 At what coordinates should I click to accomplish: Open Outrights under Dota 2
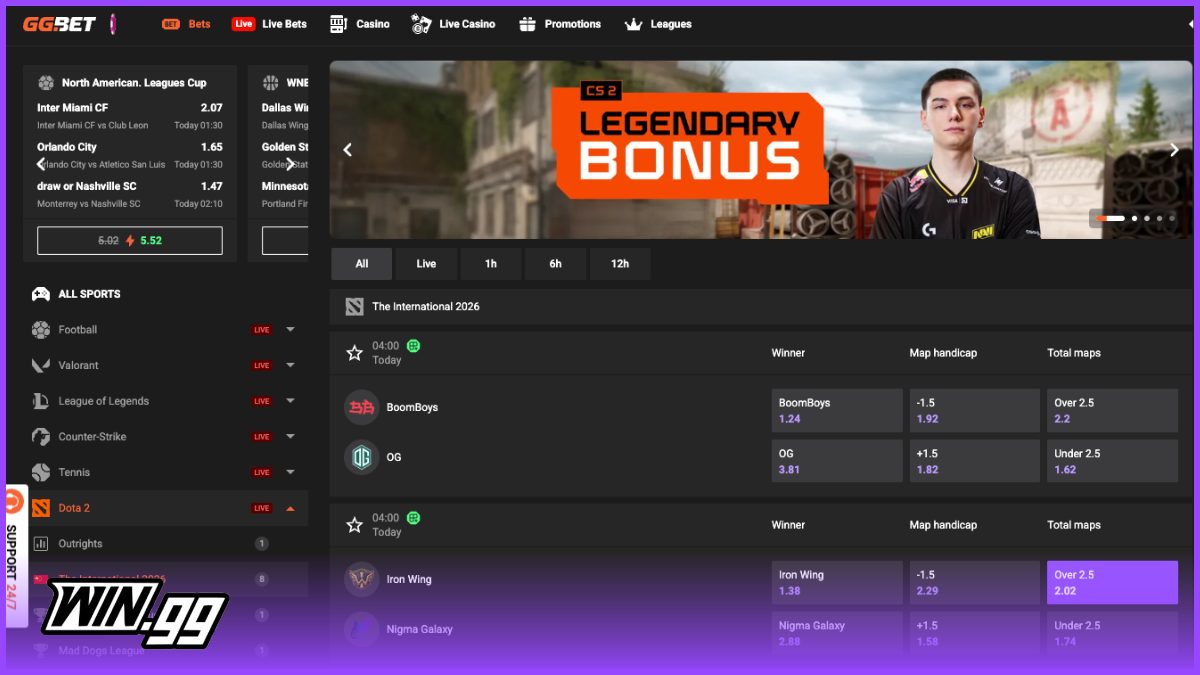(x=80, y=544)
